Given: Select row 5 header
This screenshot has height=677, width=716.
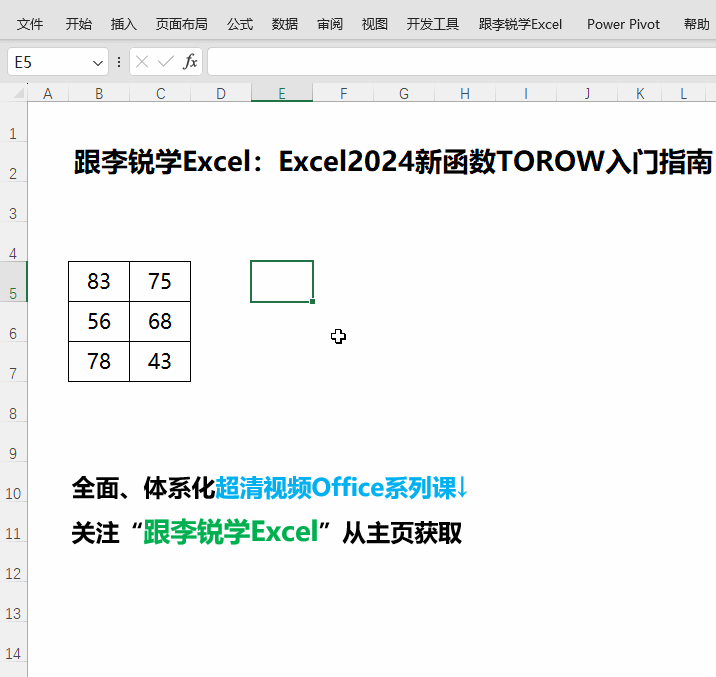Looking at the screenshot, I should 13,282.
